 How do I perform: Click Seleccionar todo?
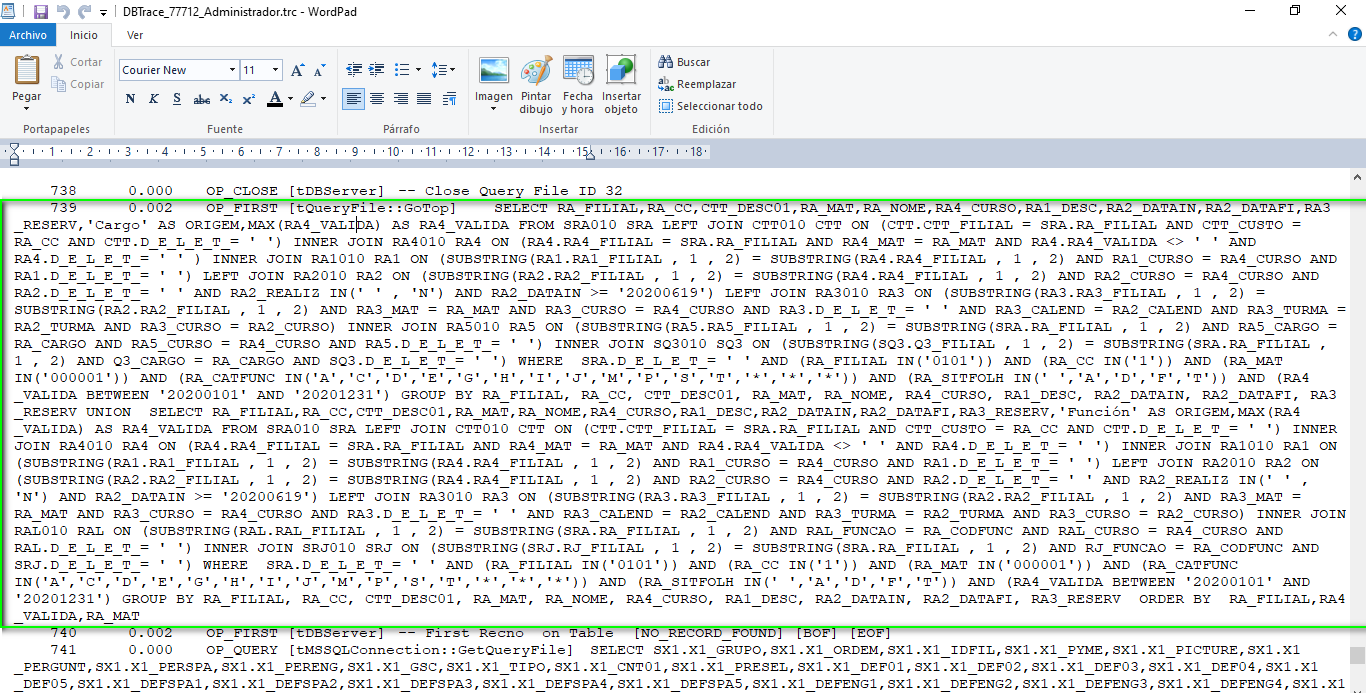click(711, 106)
